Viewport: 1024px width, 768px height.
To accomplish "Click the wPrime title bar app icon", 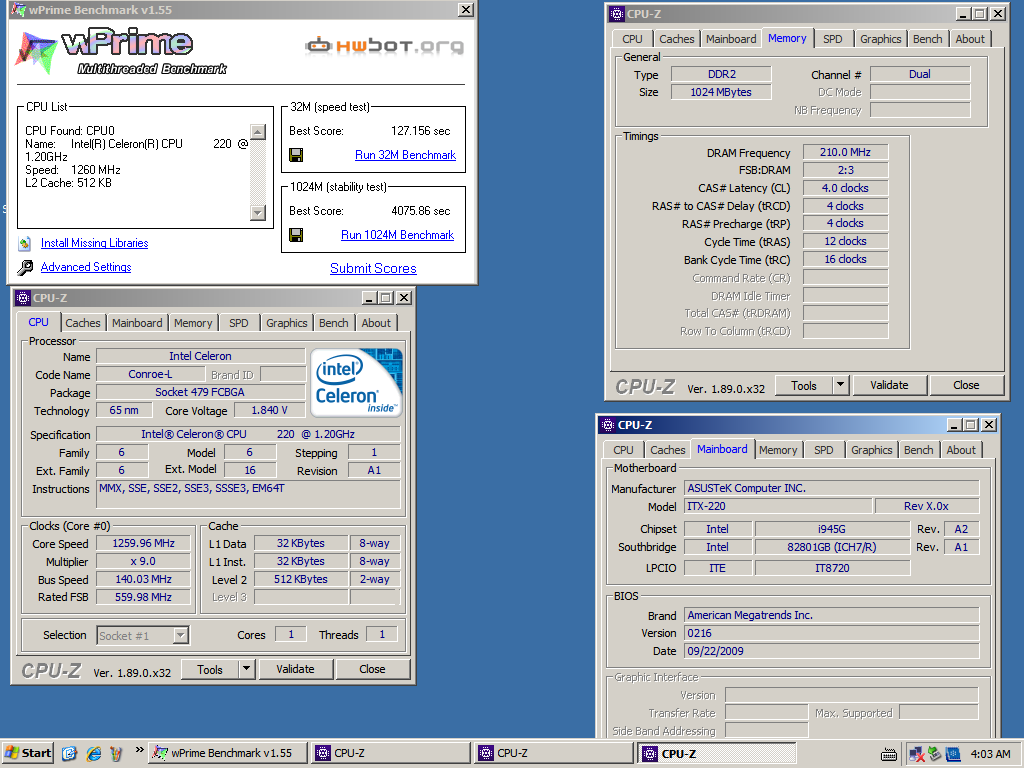I will coord(18,10).
